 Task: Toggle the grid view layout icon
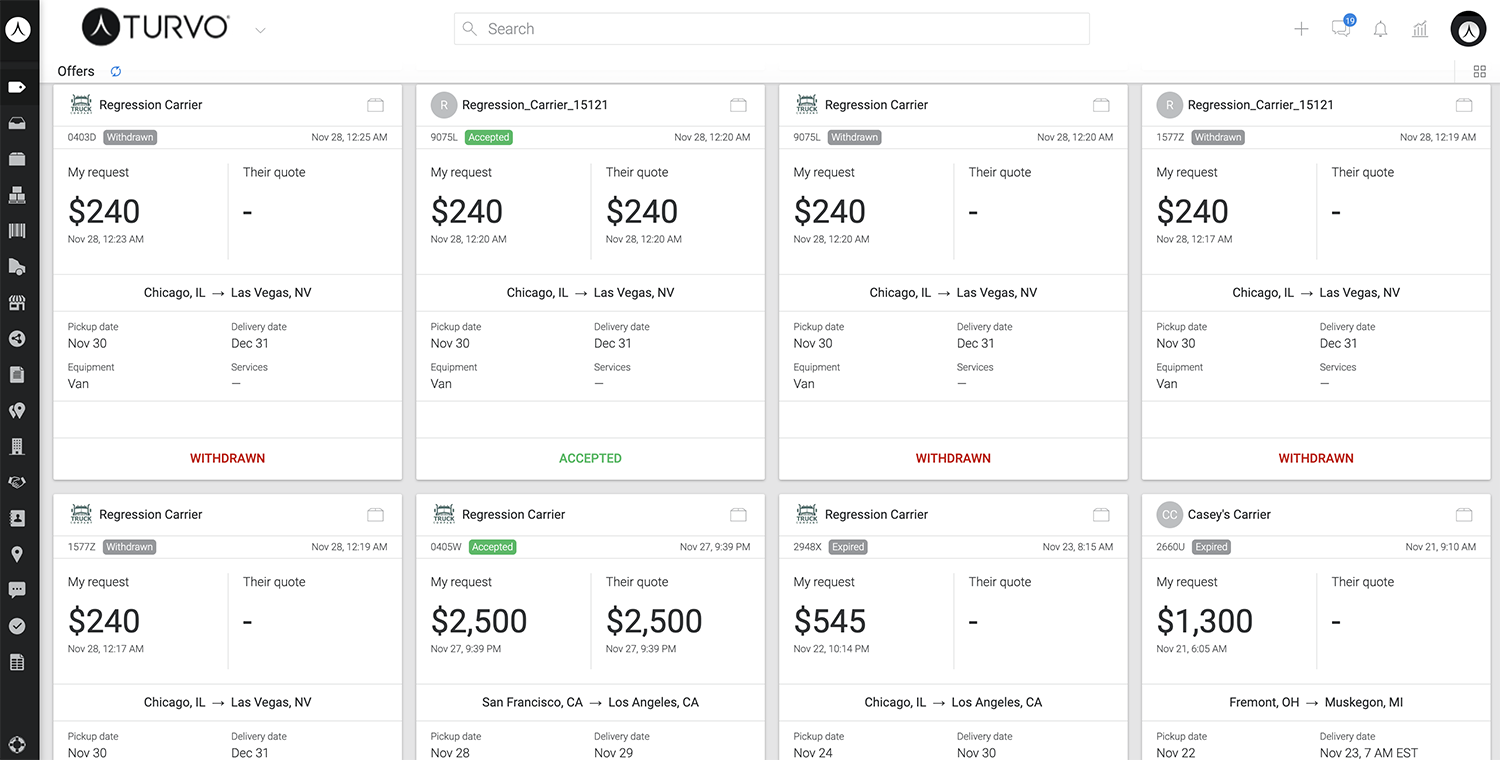point(1480,71)
